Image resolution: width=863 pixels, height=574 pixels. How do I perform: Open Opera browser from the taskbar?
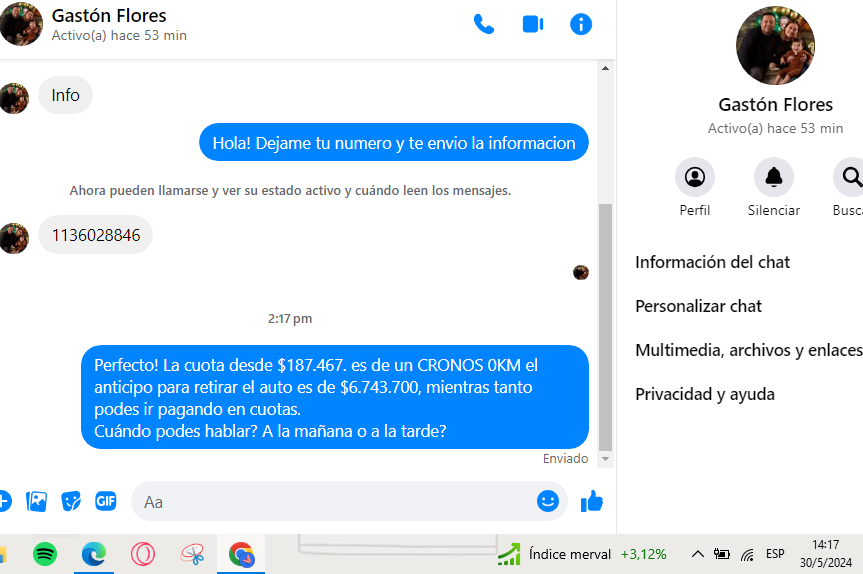click(143, 553)
